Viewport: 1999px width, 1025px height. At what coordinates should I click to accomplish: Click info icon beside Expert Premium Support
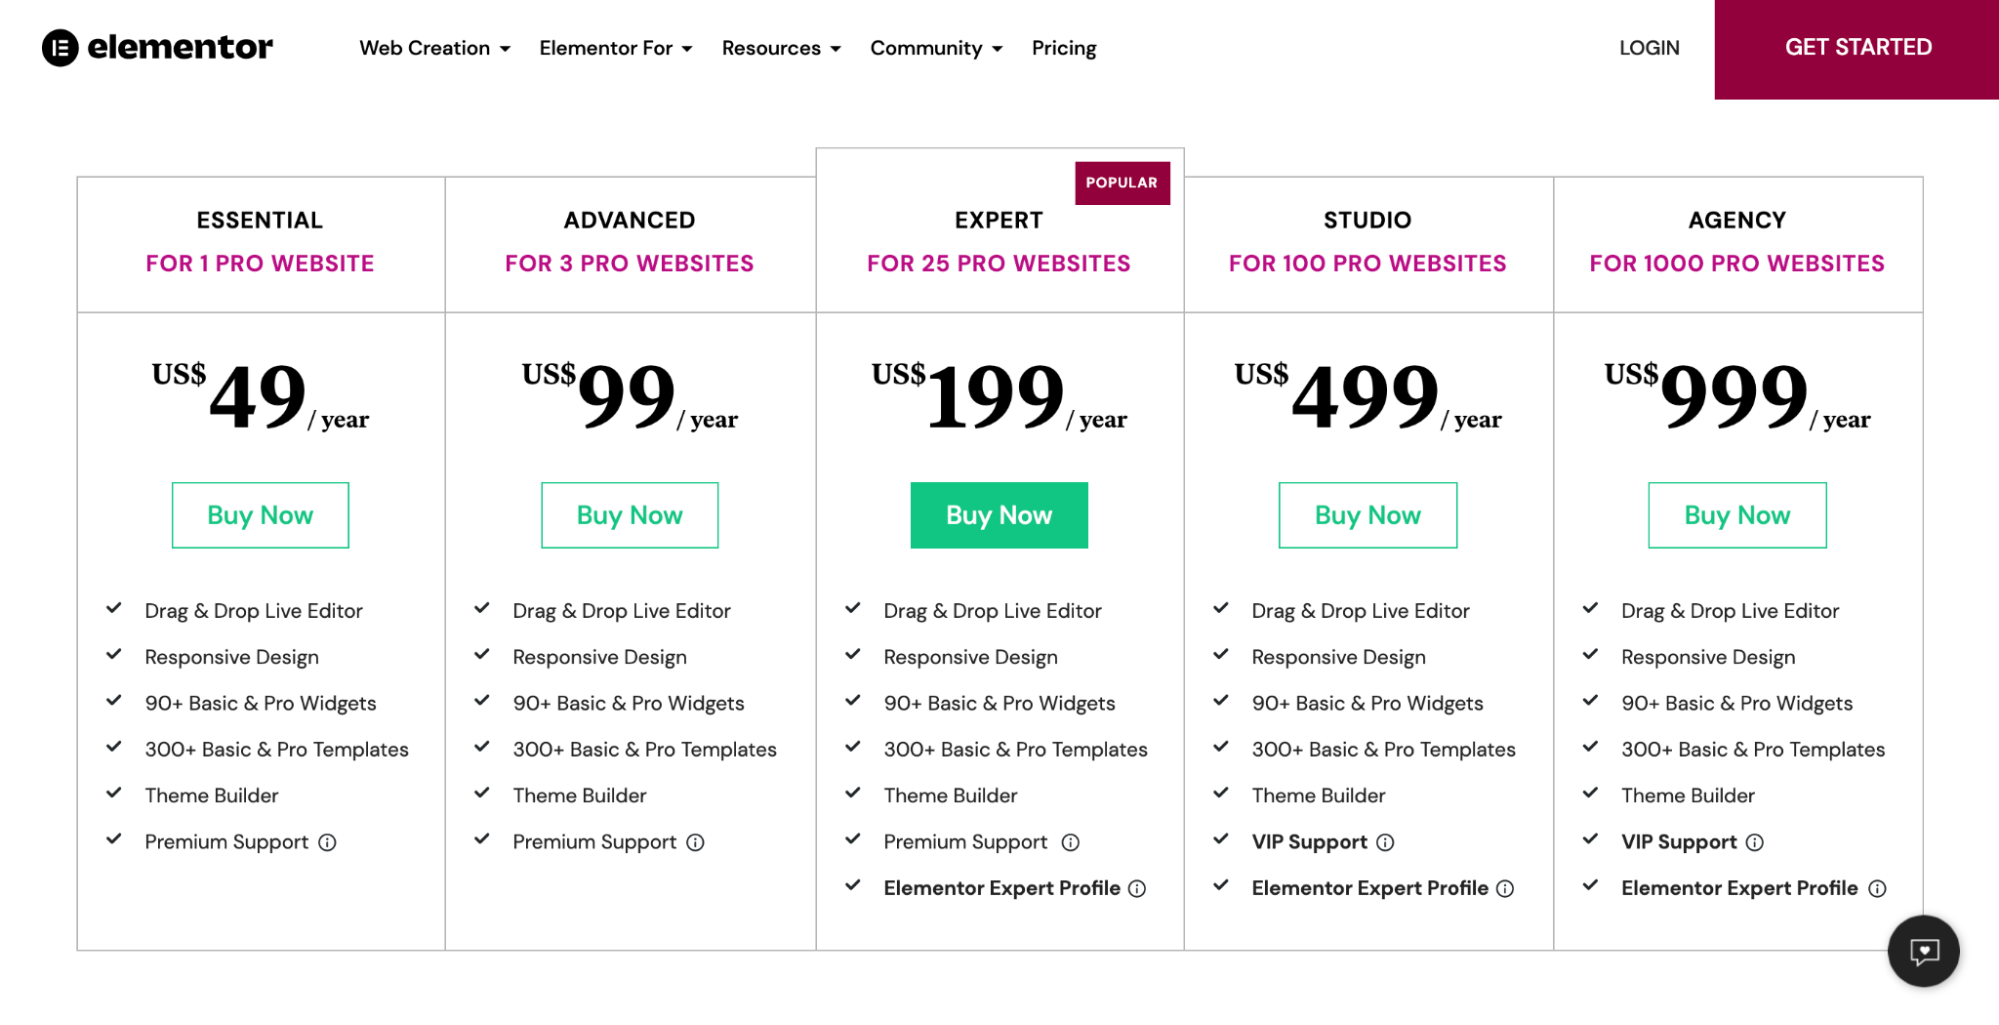pyautogui.click(x=1070, y=843)
